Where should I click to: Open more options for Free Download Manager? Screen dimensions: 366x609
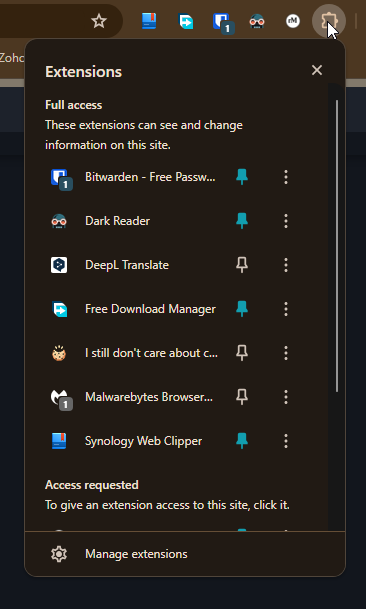(x=286, y=309)
